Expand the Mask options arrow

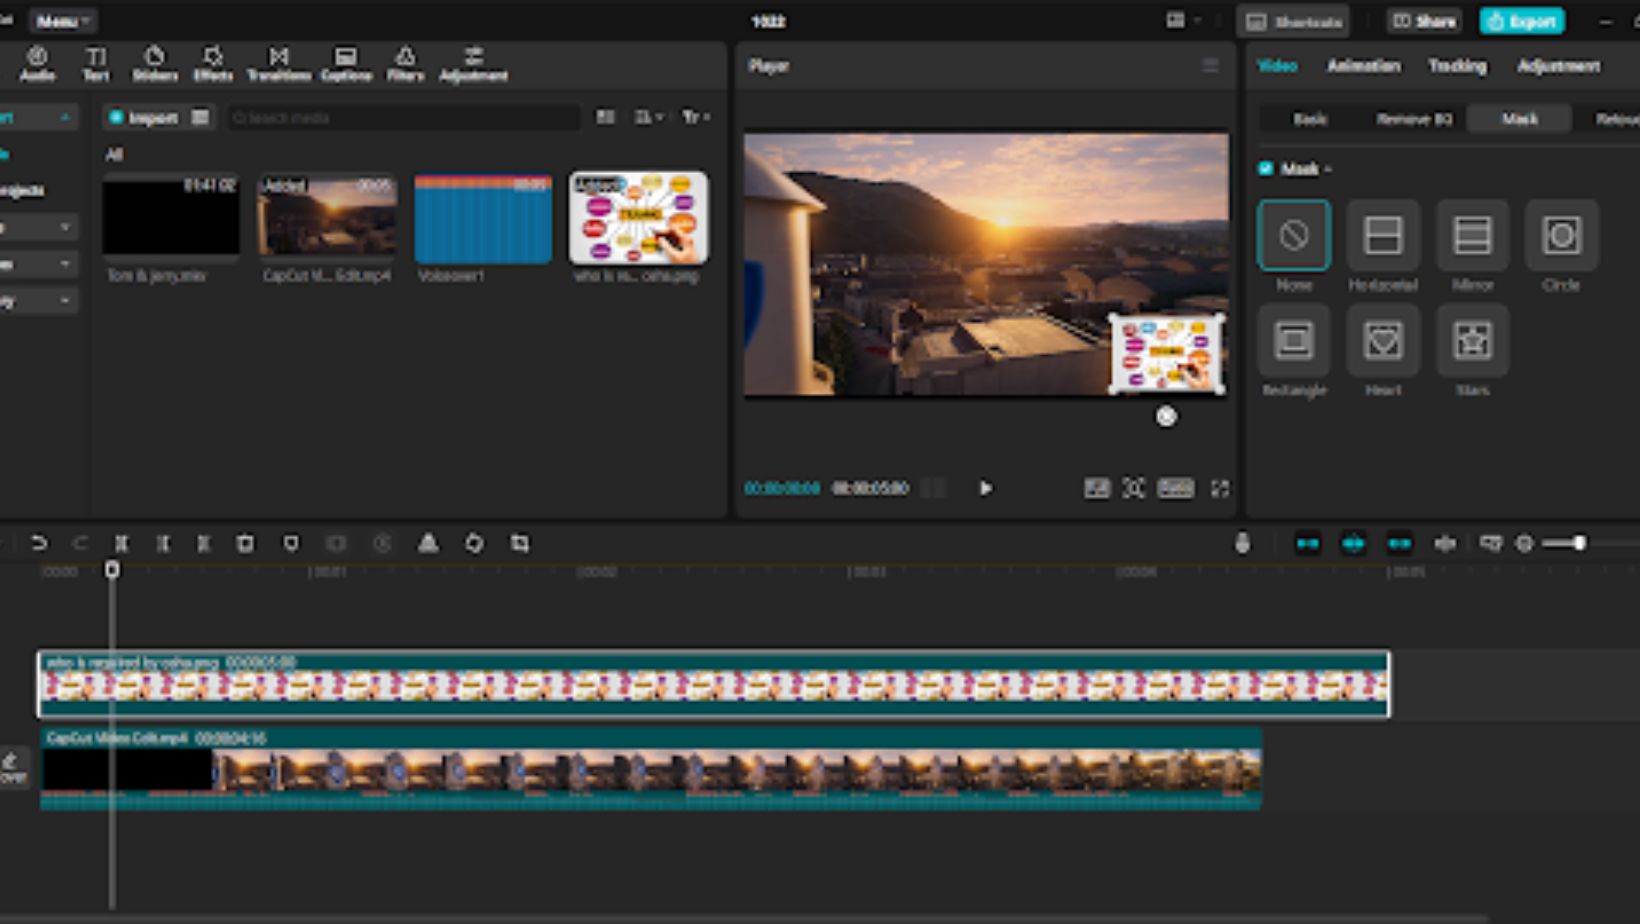1328,169
